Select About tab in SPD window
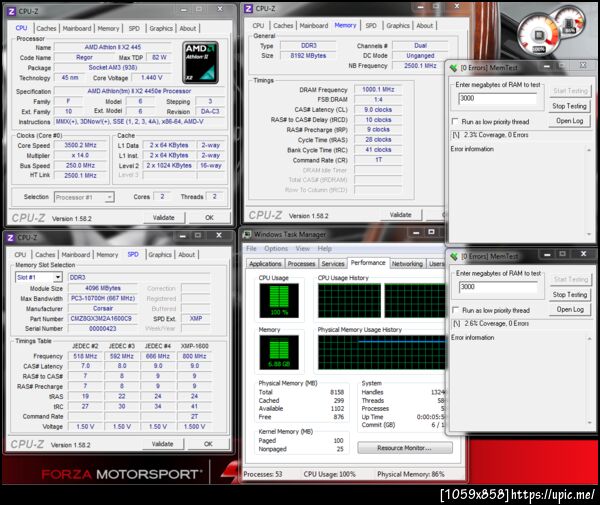The width and height of the screenshot is (600, 505). [x=186, y=254]
